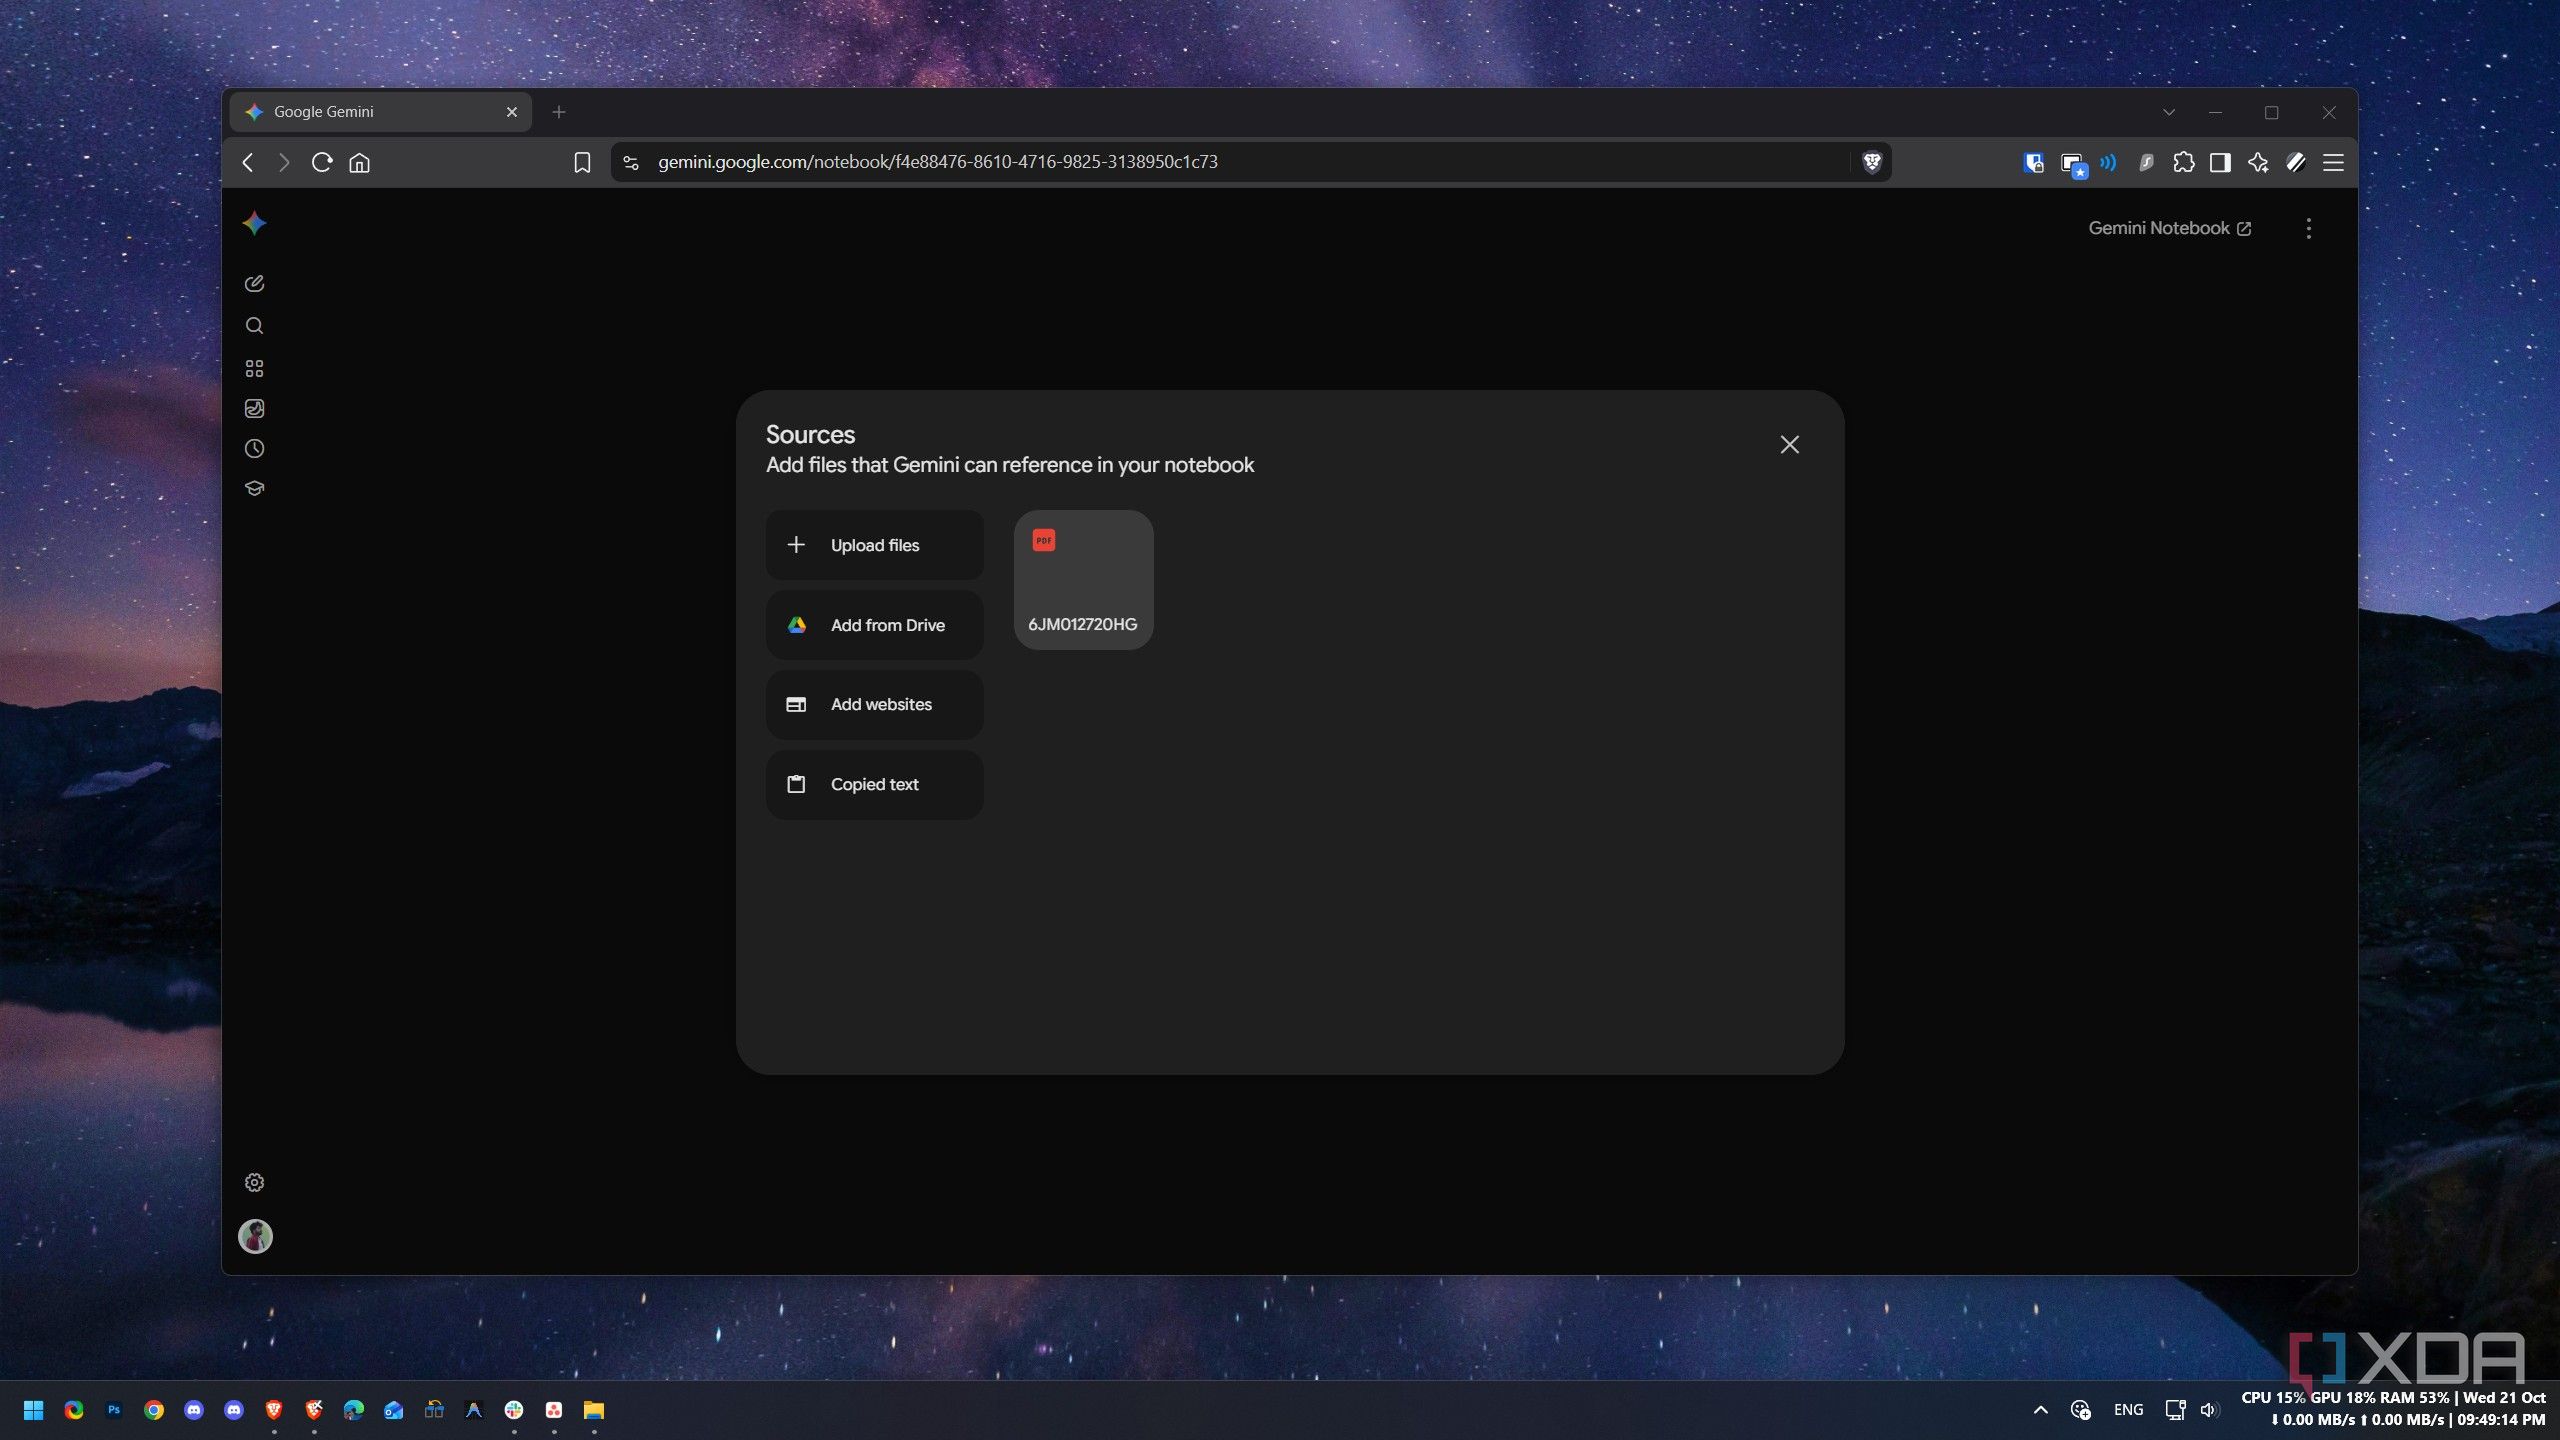Open Gemini Notebook external link
Image resolution: width=2560 pixels, height=1440 pixels.
[x=2169, y=228]
